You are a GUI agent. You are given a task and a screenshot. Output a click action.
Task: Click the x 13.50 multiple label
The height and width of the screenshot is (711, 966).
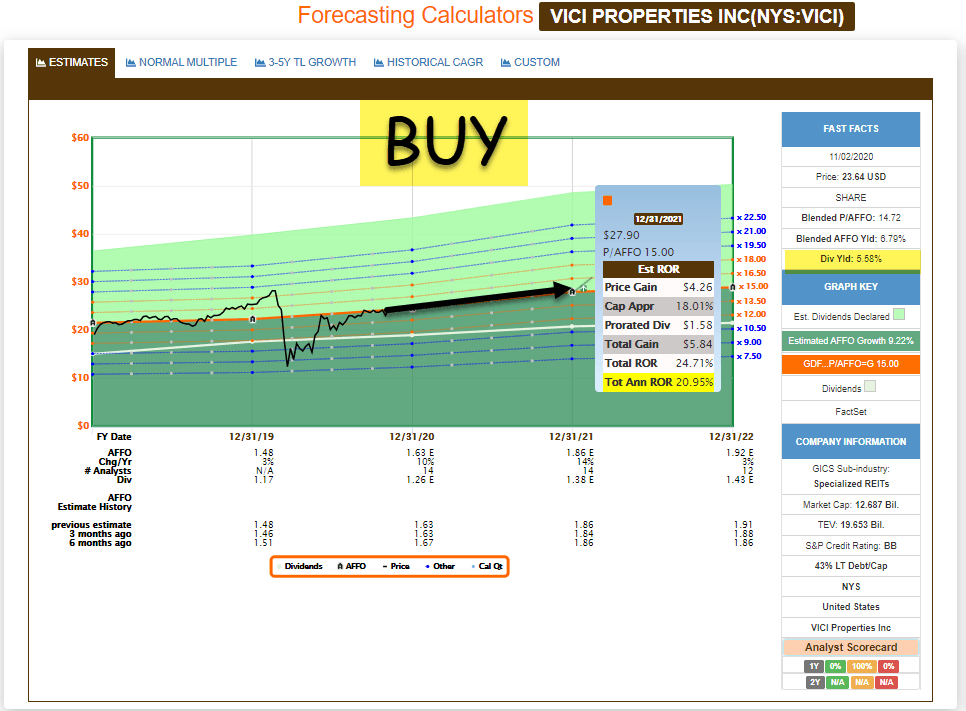pos(752,301)
